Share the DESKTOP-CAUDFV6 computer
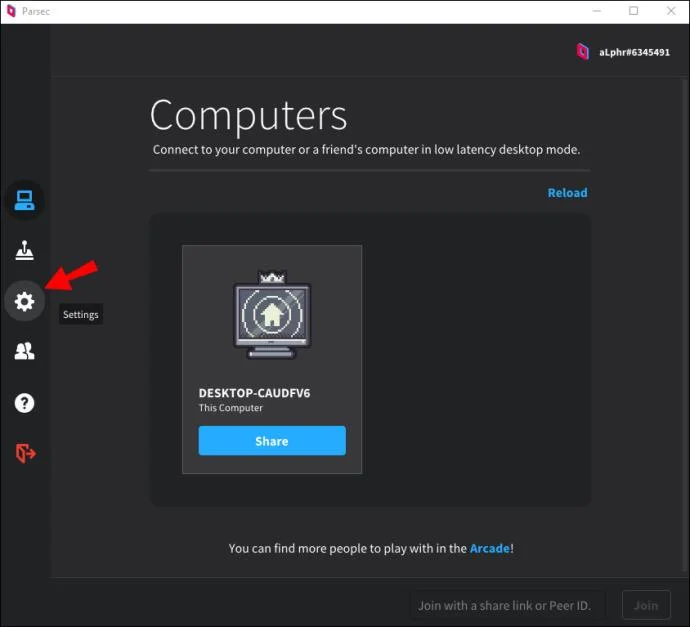The width and height of the screenshot is (690, 627). pos(272,440)
